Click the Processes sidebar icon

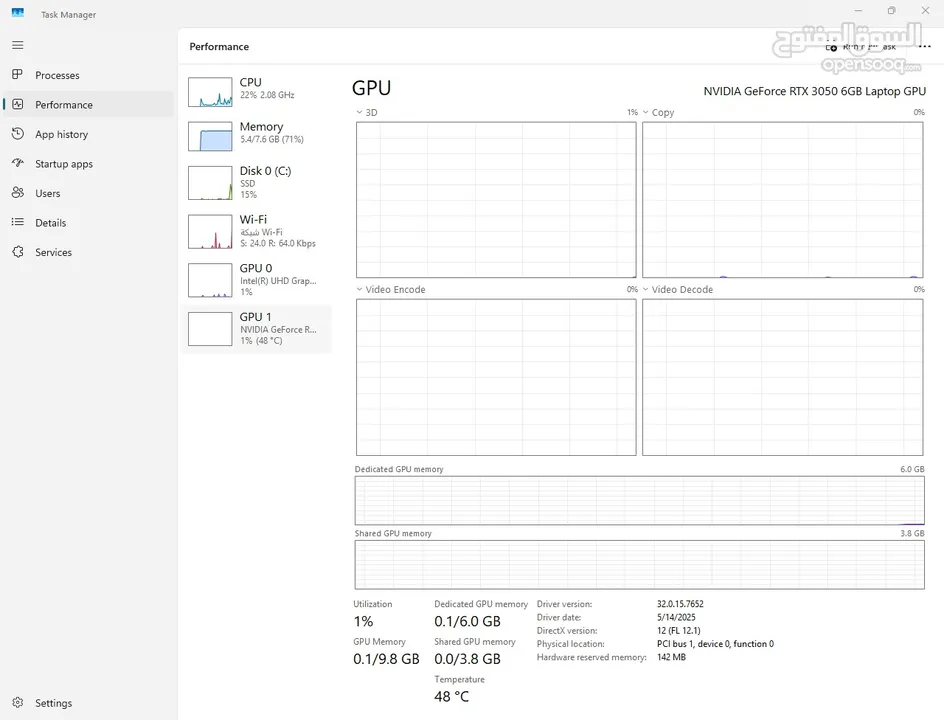click(x=18, y=75)
